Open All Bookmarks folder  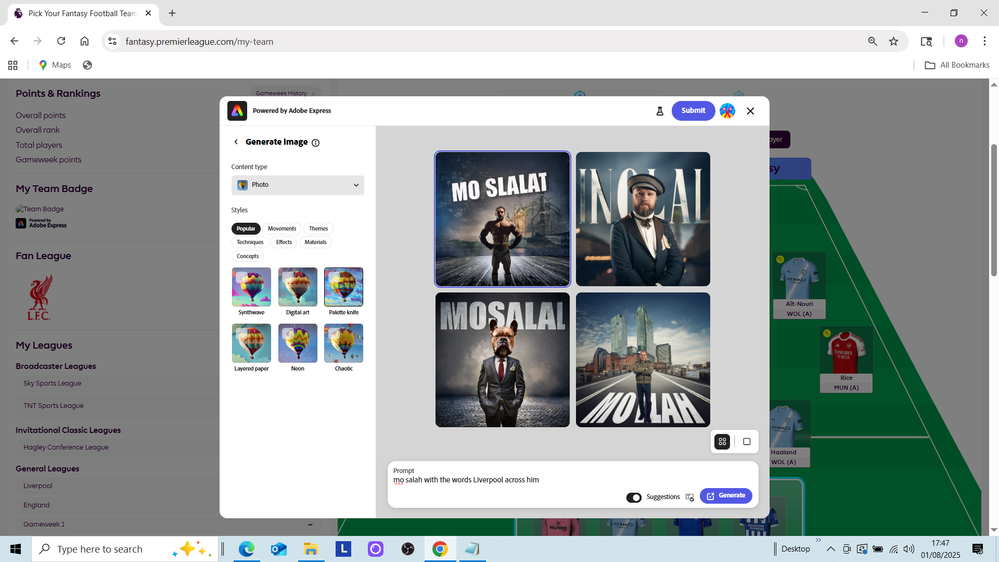(957, 65)
